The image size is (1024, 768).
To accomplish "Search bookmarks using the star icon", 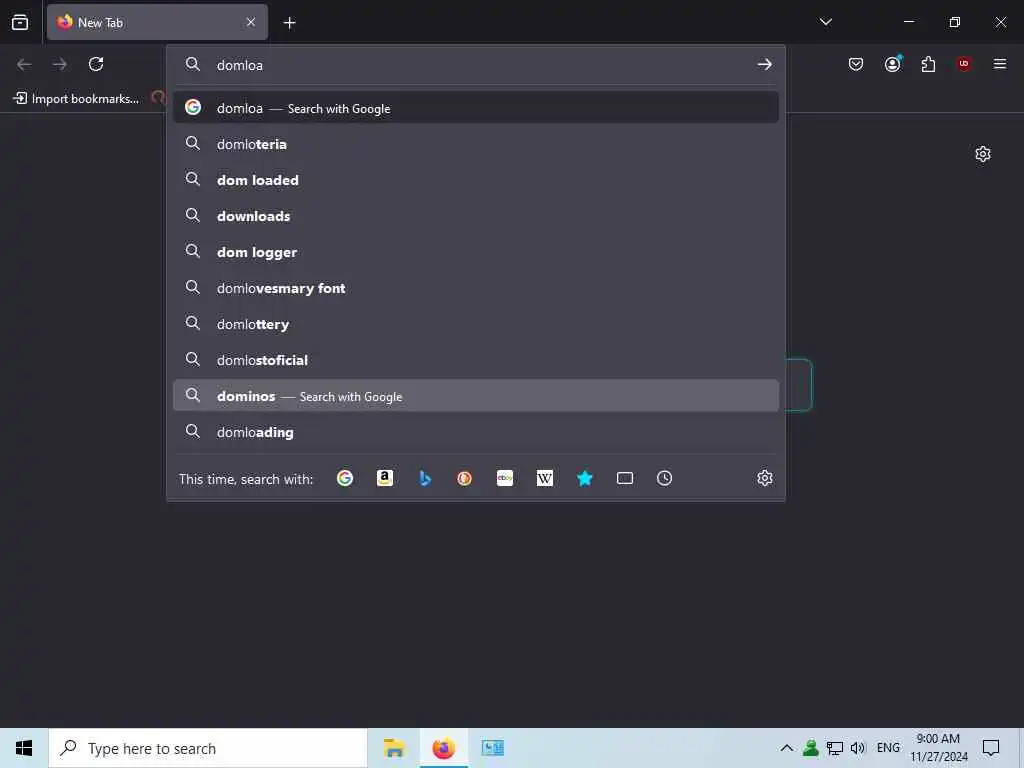I will (x=584, y=478).
